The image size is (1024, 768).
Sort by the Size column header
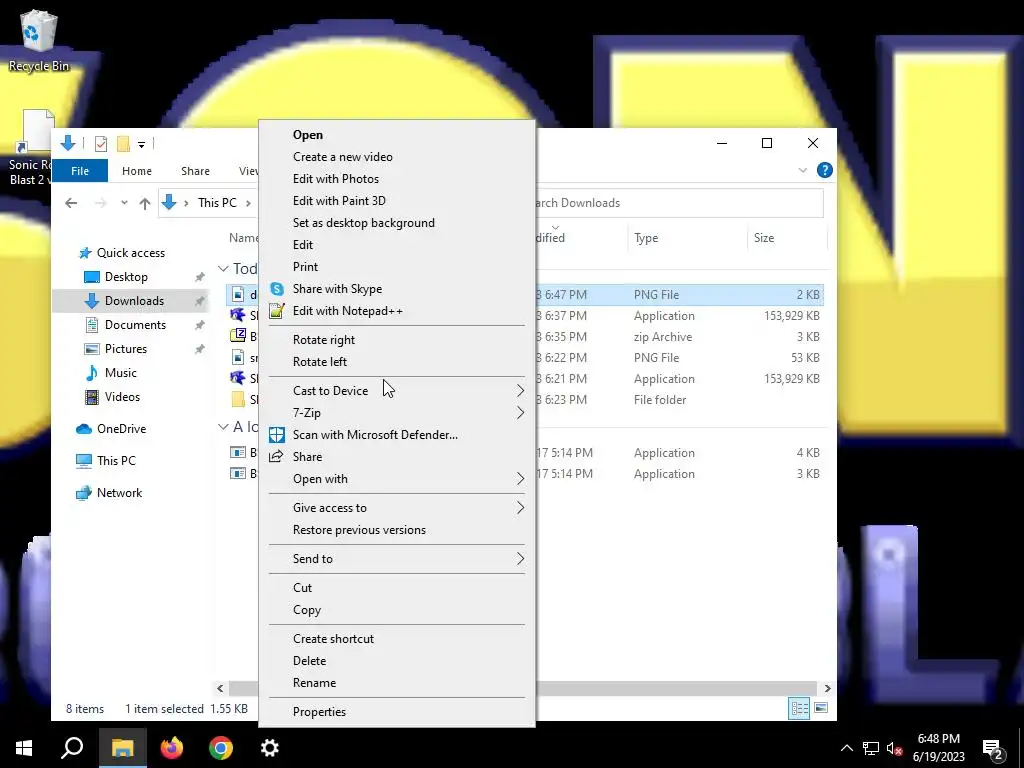(x=787, y=238)
